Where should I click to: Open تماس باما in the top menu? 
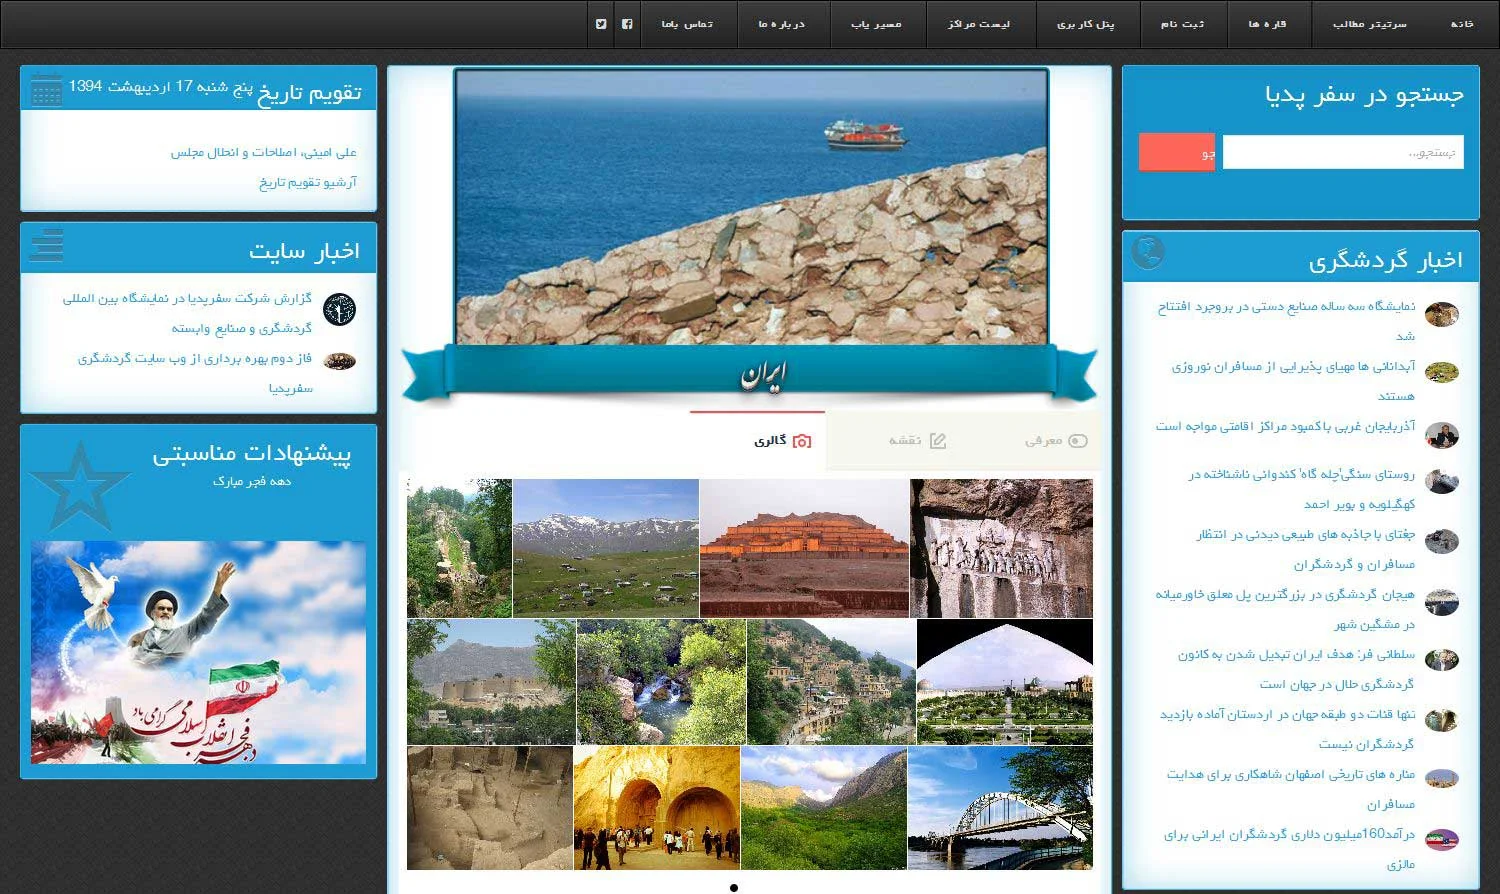687,24
